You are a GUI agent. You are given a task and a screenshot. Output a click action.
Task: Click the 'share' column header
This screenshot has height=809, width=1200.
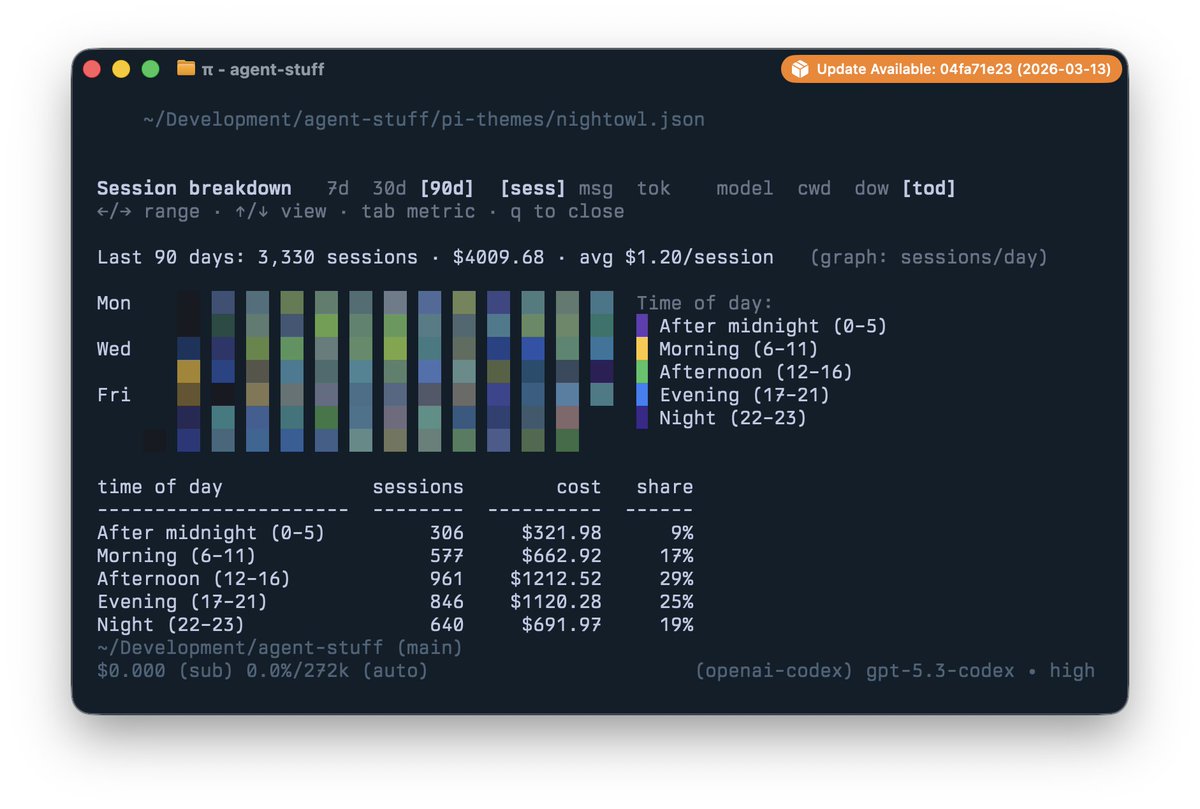pos(665,487)
